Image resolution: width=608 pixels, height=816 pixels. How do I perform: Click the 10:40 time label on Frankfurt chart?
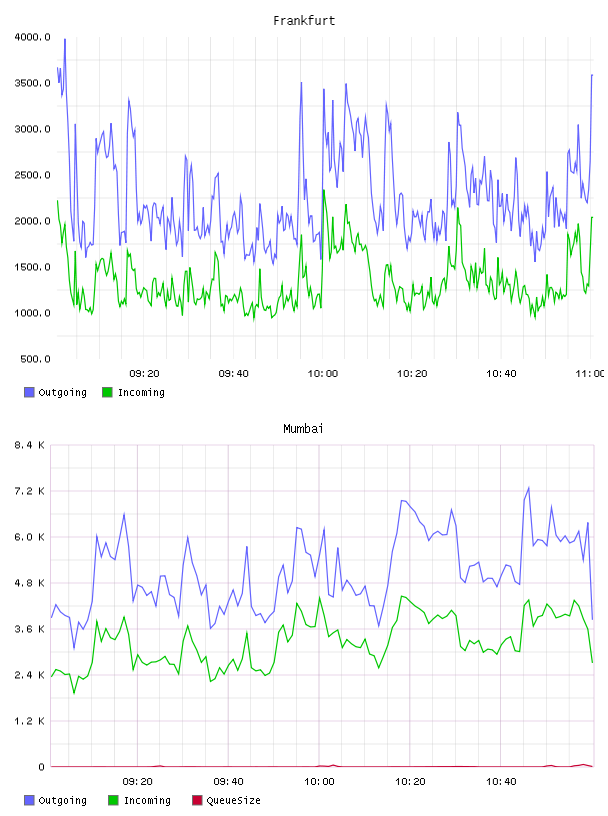click(x=501, y=374)
